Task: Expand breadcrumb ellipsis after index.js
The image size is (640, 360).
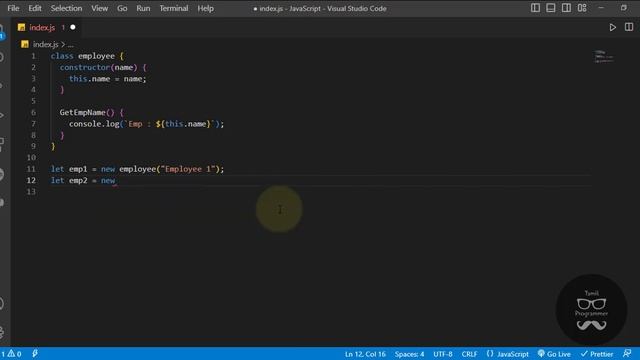Action: coord(71,44)
